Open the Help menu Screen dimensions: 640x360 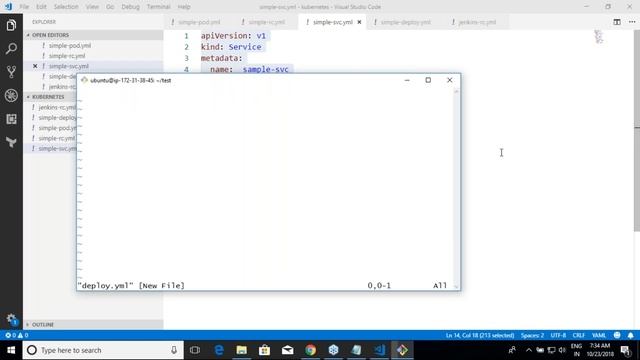click(184, 7)
